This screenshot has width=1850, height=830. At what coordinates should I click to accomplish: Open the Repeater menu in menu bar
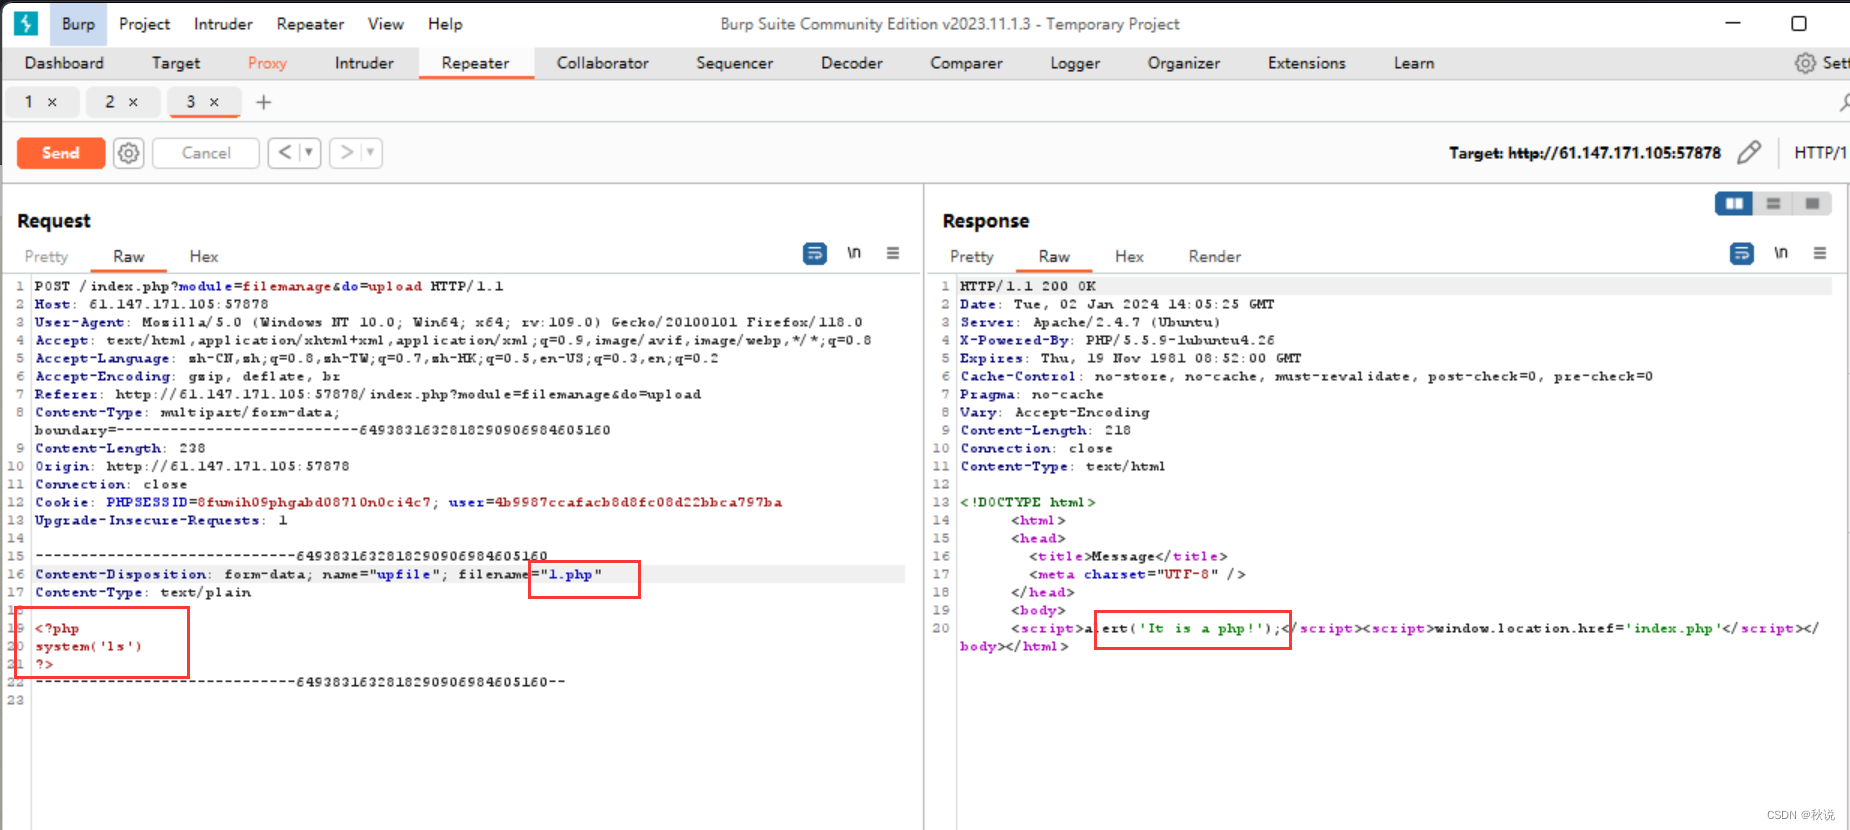click(x=310, y=24)
